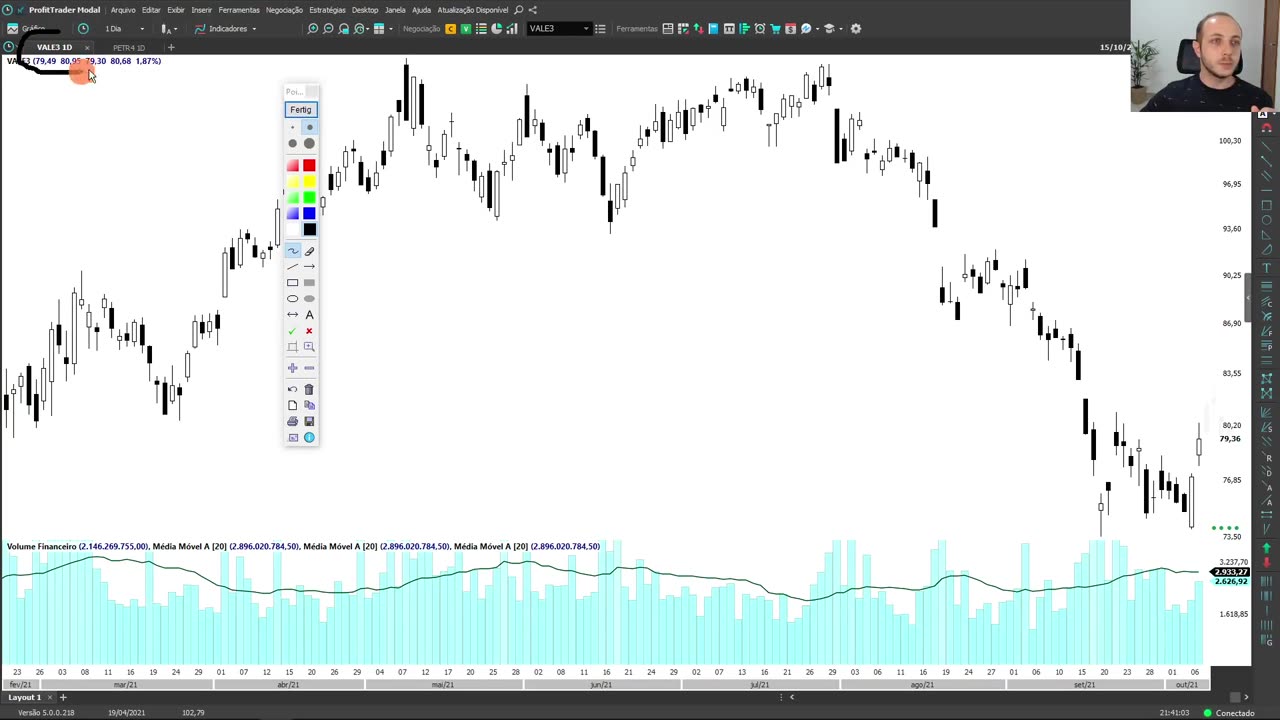This screenshot has height=720, width=1280.
Task: Click the pie chart toolbar icon
Action: [497, 29]
